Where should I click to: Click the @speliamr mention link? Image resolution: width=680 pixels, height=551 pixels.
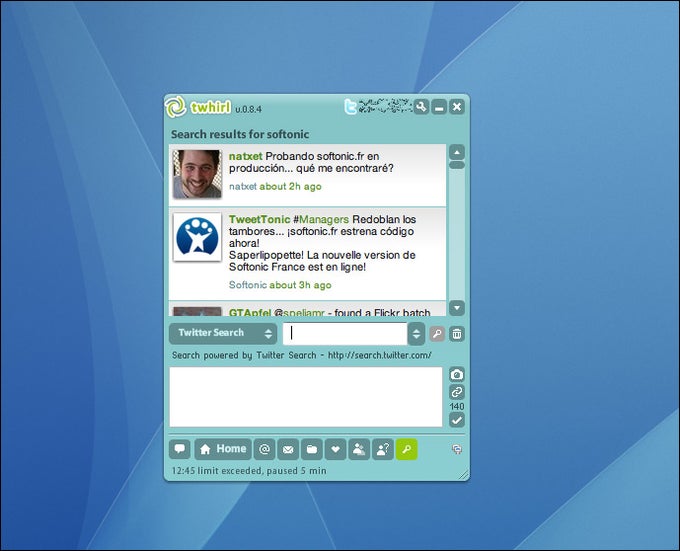coord(299,312)
